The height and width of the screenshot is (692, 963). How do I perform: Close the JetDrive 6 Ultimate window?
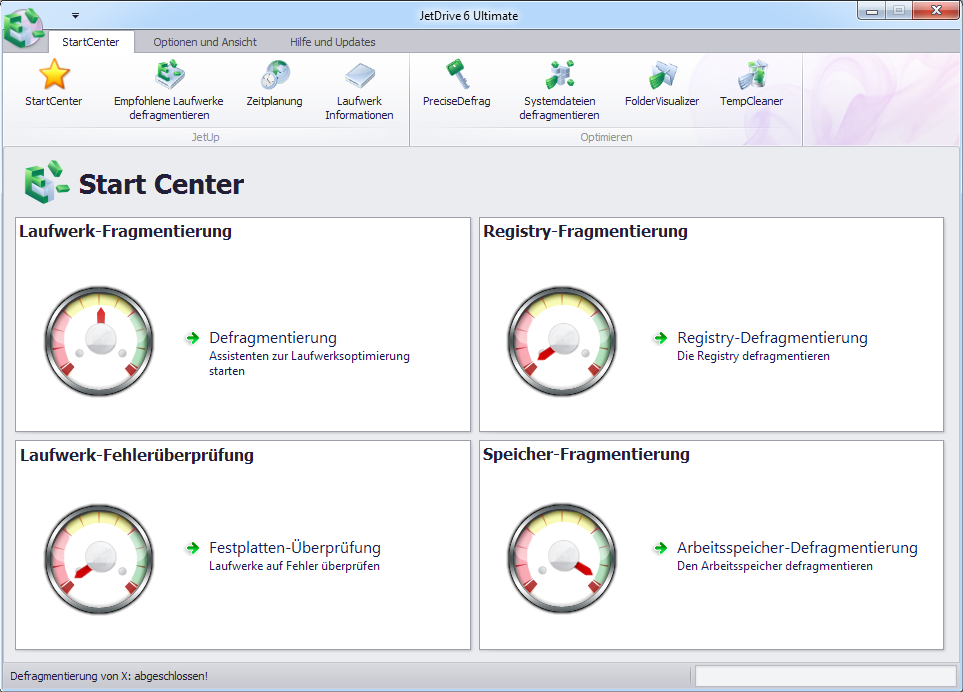(936, 10)
